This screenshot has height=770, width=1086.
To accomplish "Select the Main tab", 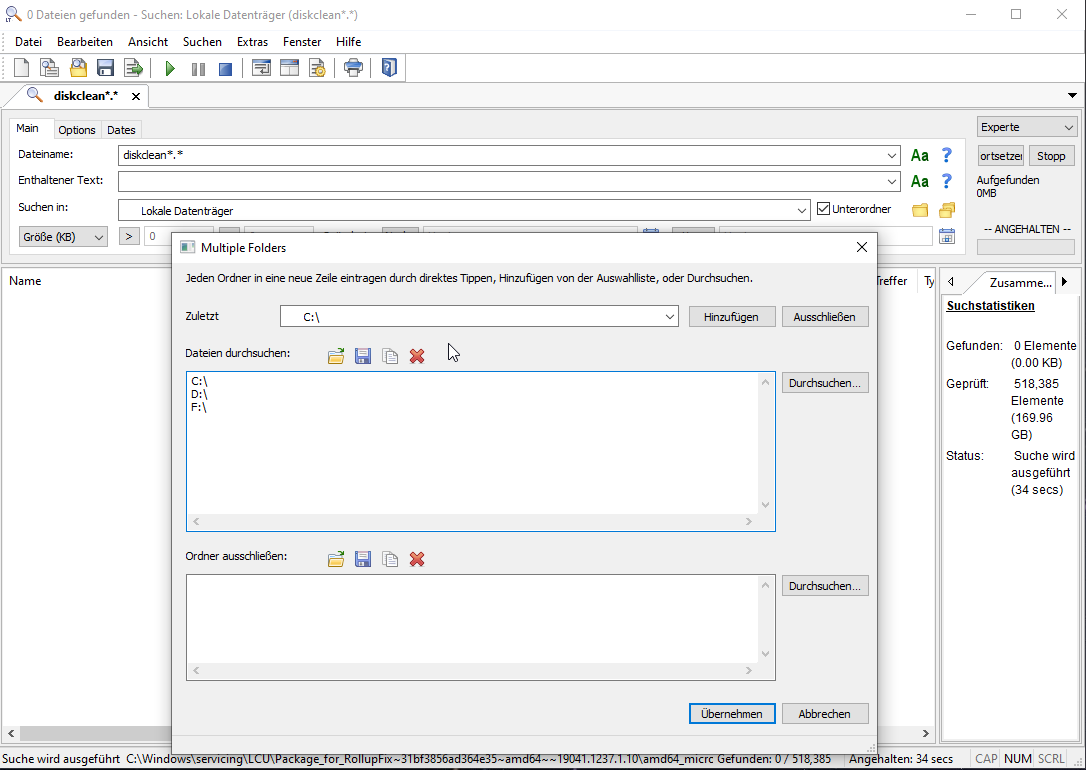I will point(28,128).
